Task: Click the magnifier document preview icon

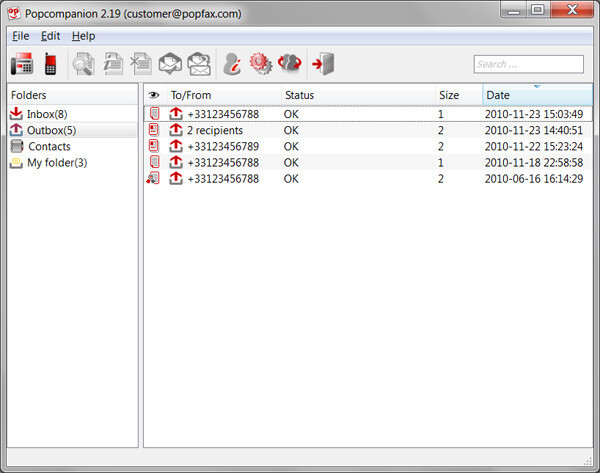Action: pos(83,65)
